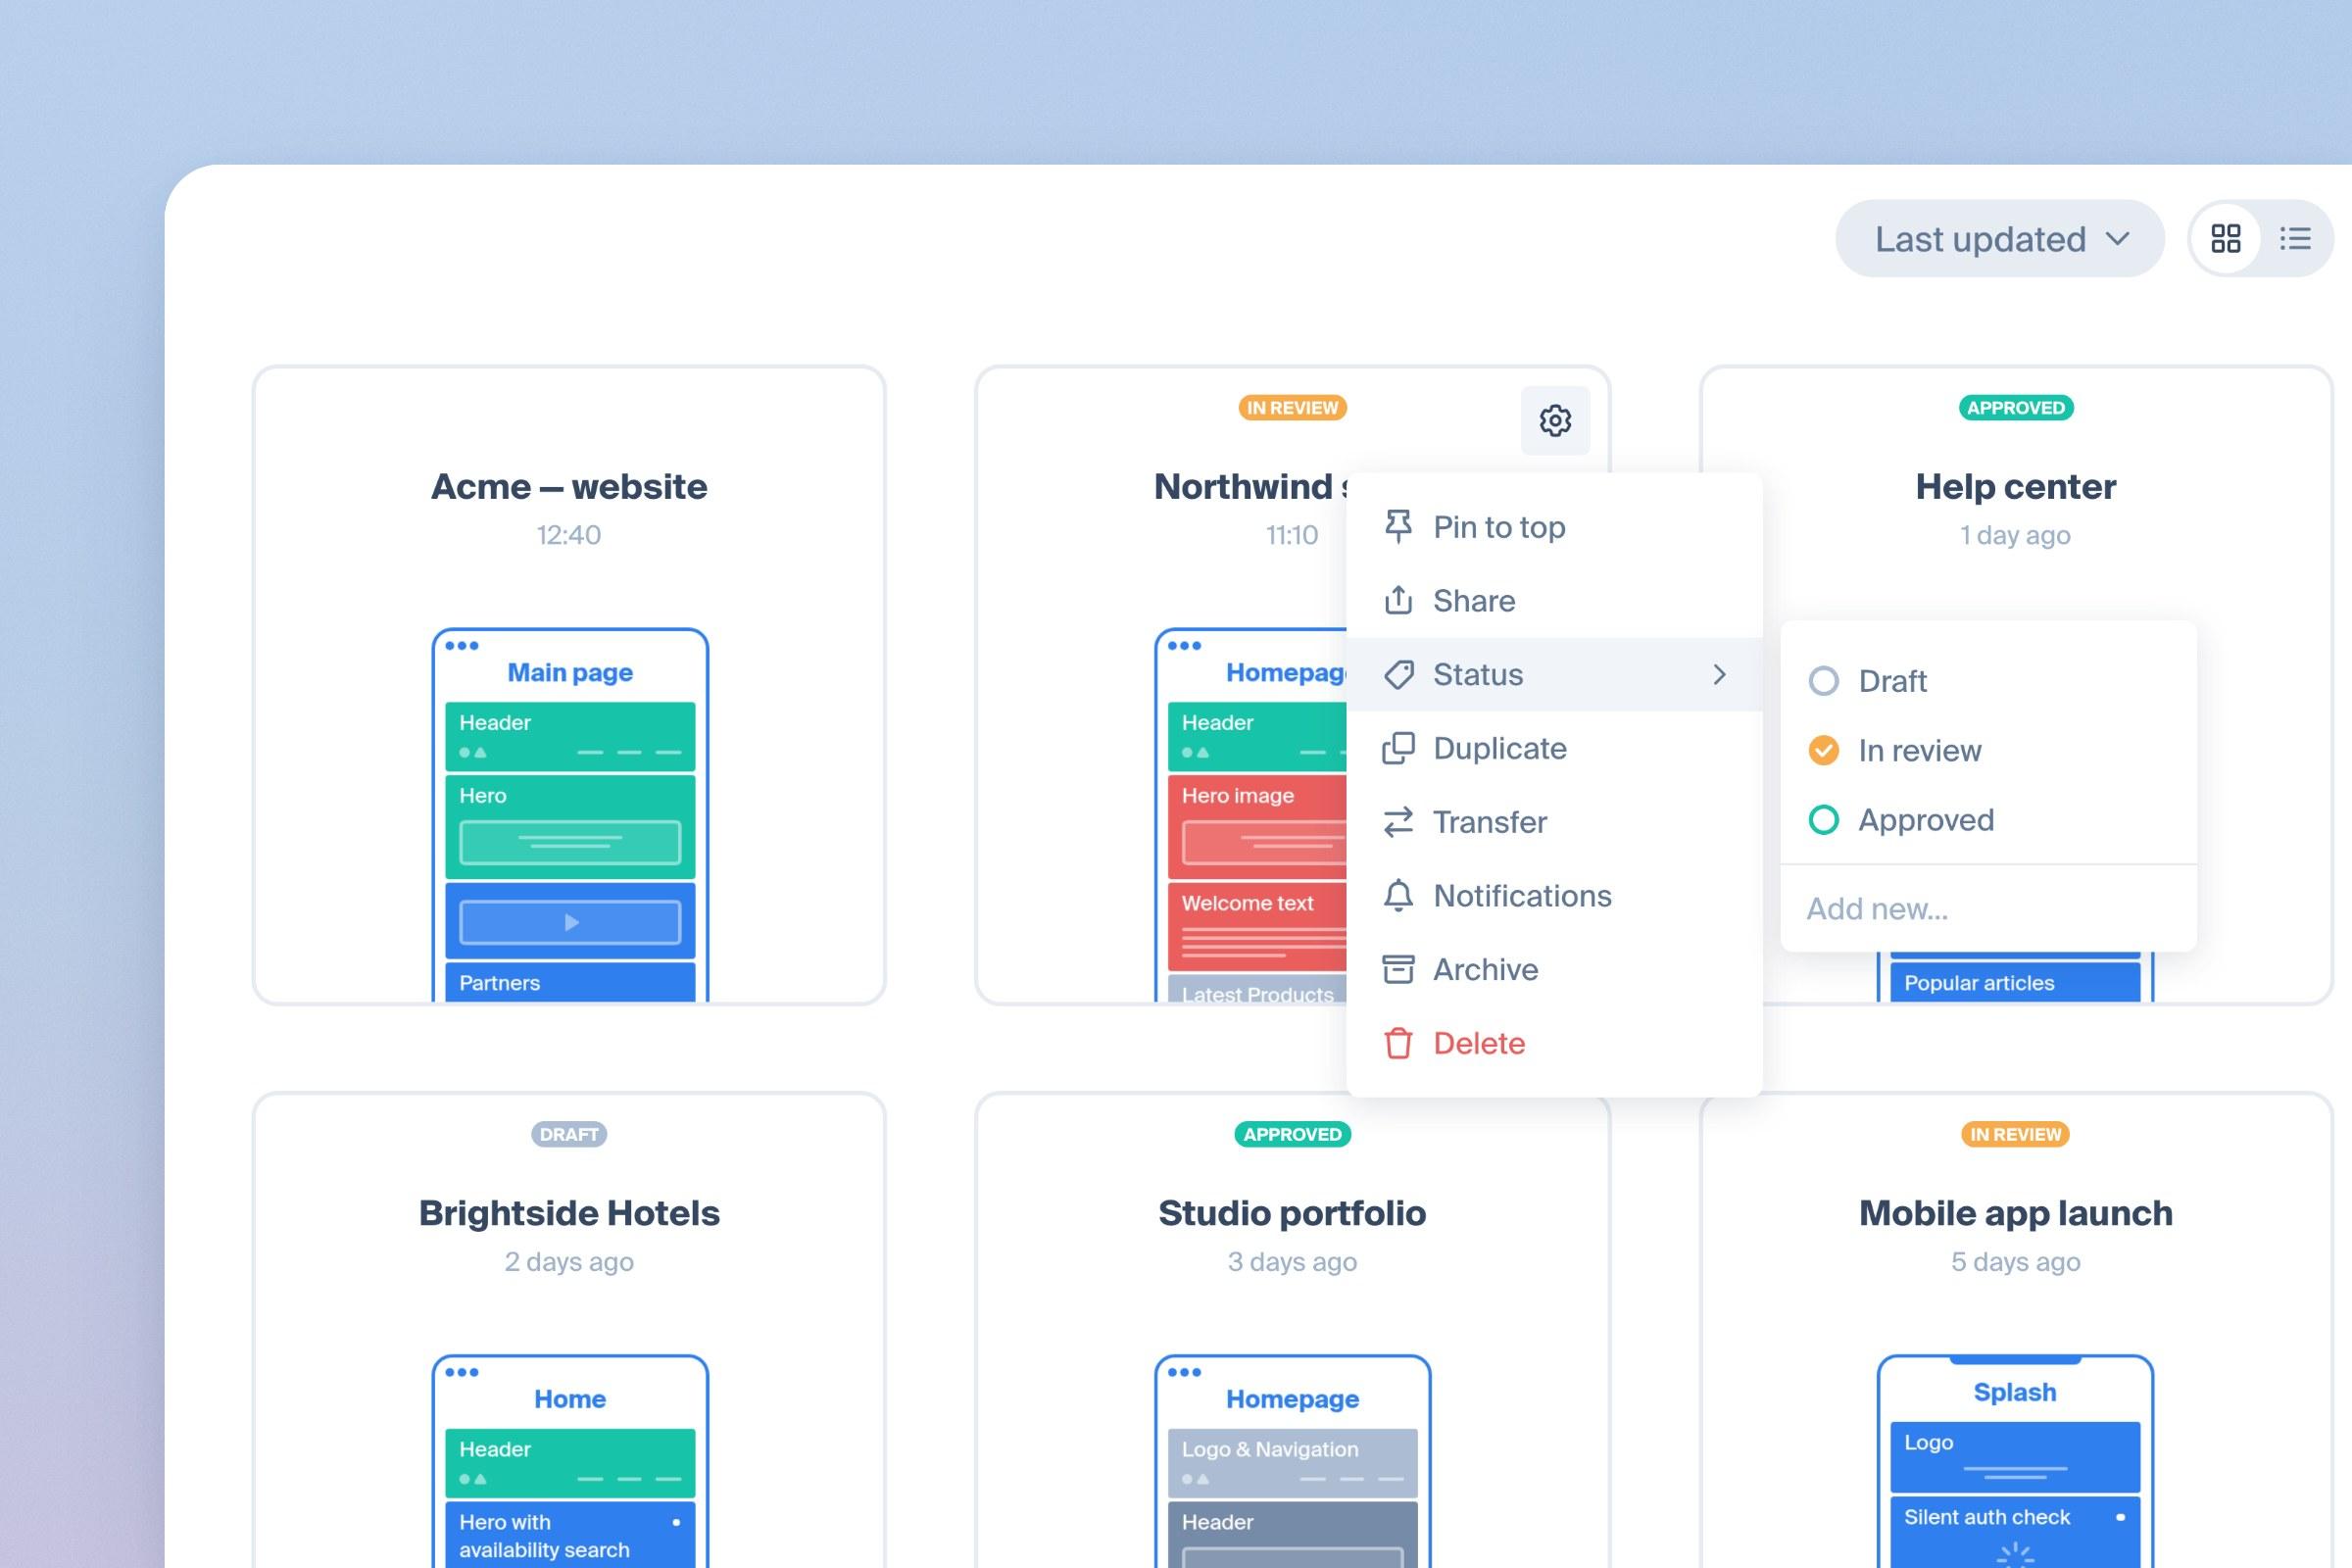Click the tag icon next to Status
2352x1568 pixels.
coord(1398,675)
